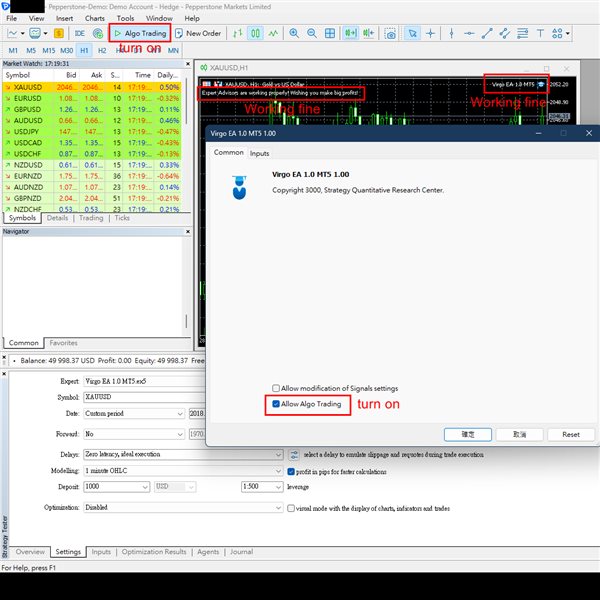The height and width of the screenshot is (600, 600).
Task: Select the equidistant channel tool
Action: [505, 34]
